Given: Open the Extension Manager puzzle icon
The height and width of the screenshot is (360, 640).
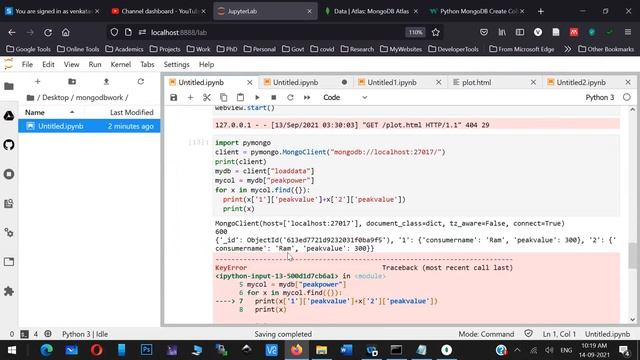Looking at the screenshot, I should pyautogui.click(x=9, y=291).
